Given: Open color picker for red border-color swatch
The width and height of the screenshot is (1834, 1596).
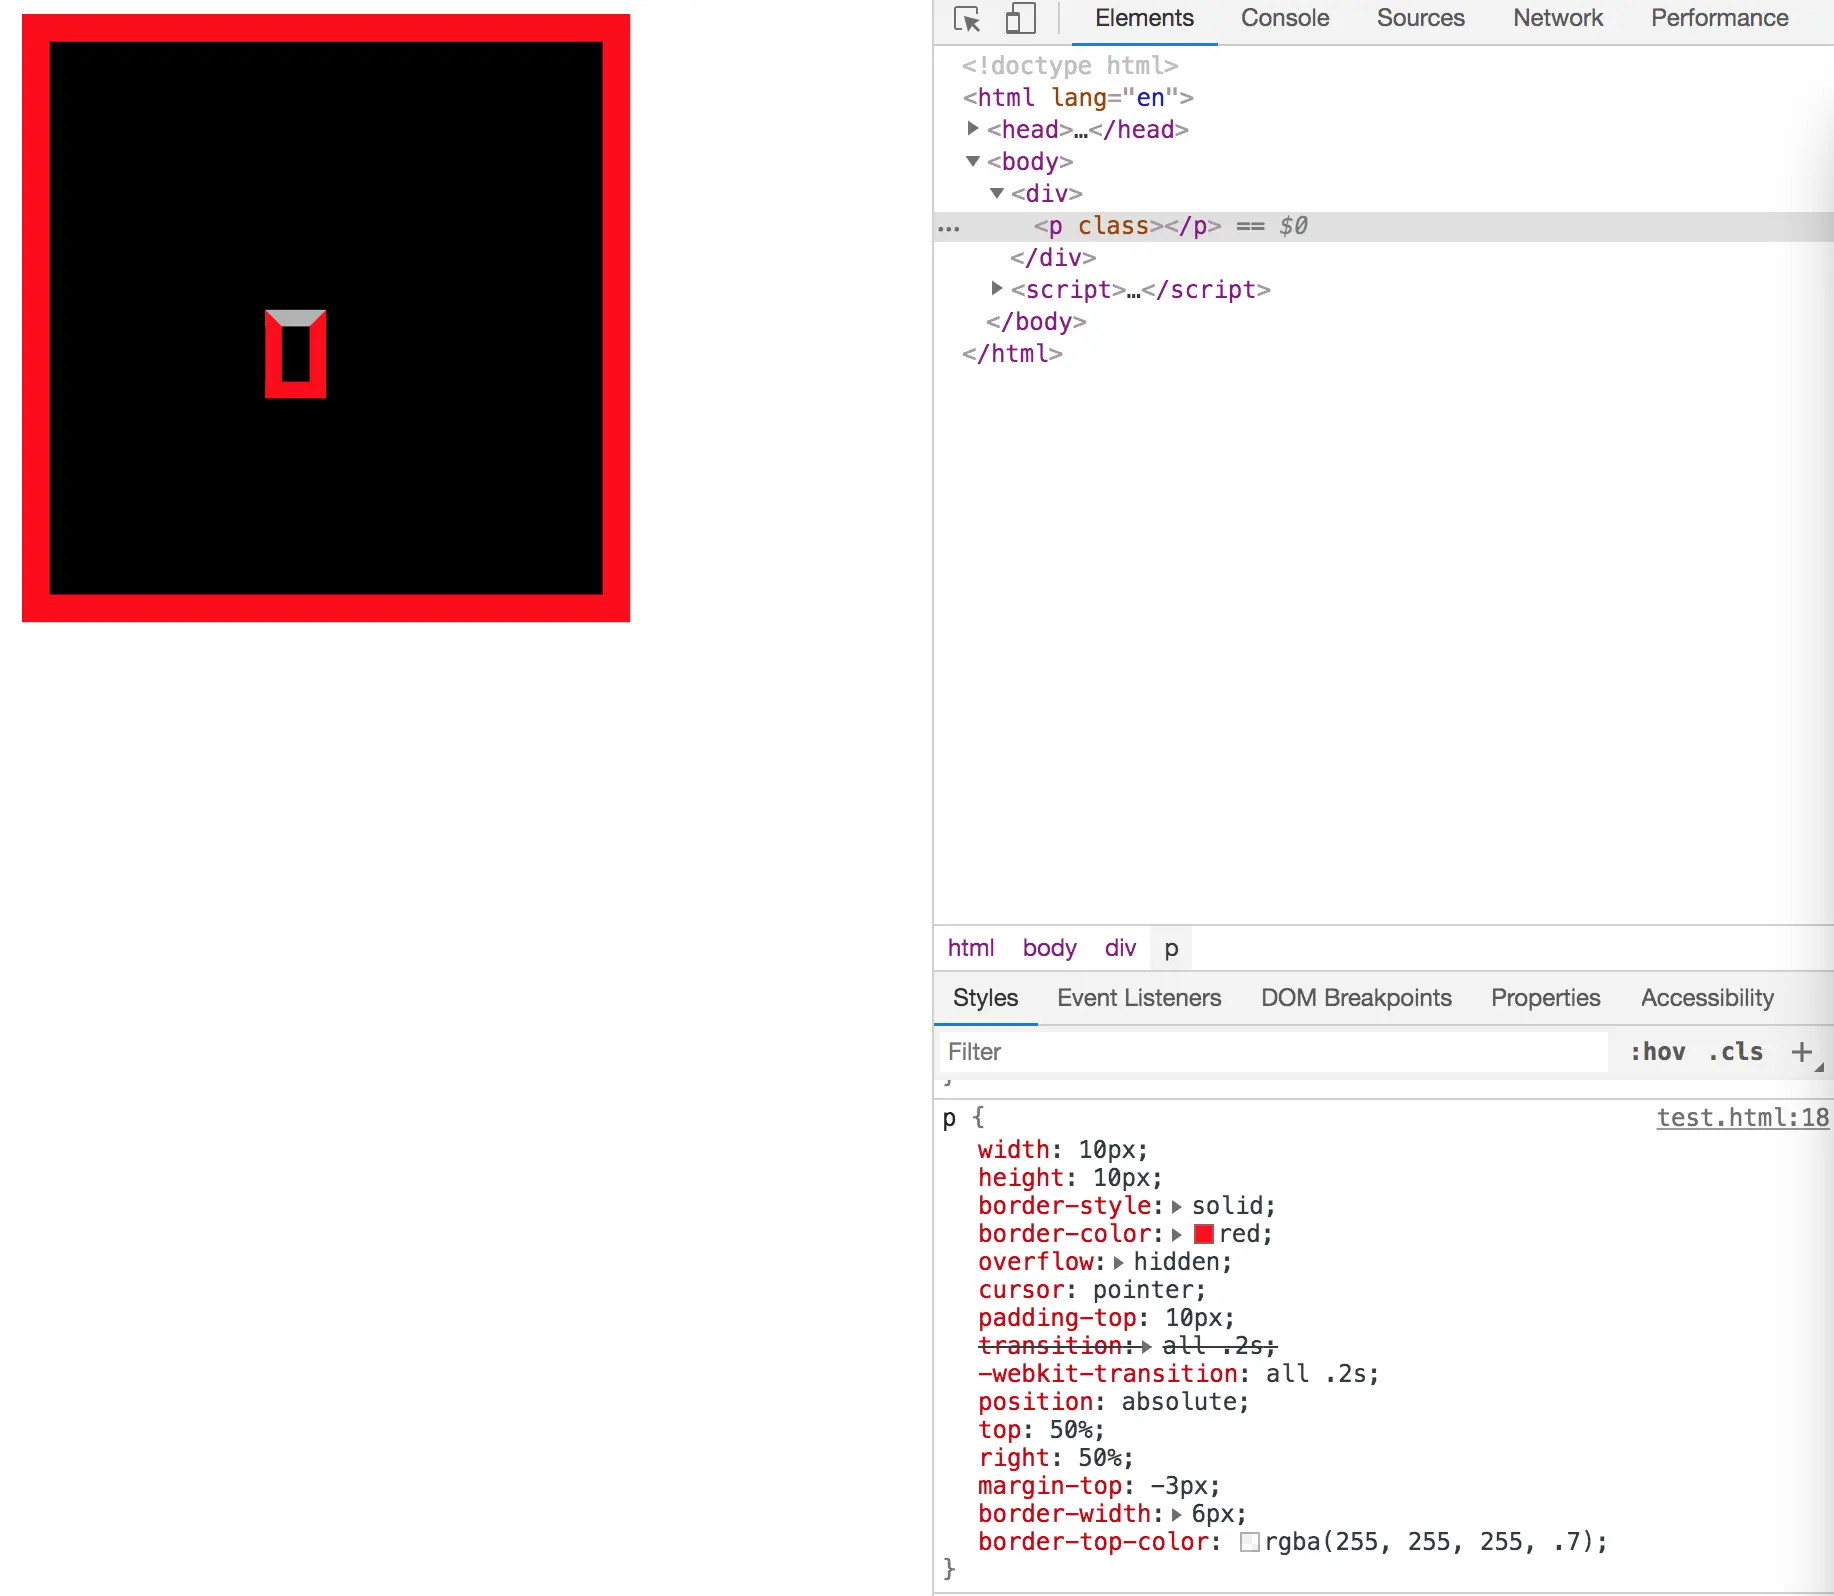Looking at the screenshot, I should 1204,1234.
